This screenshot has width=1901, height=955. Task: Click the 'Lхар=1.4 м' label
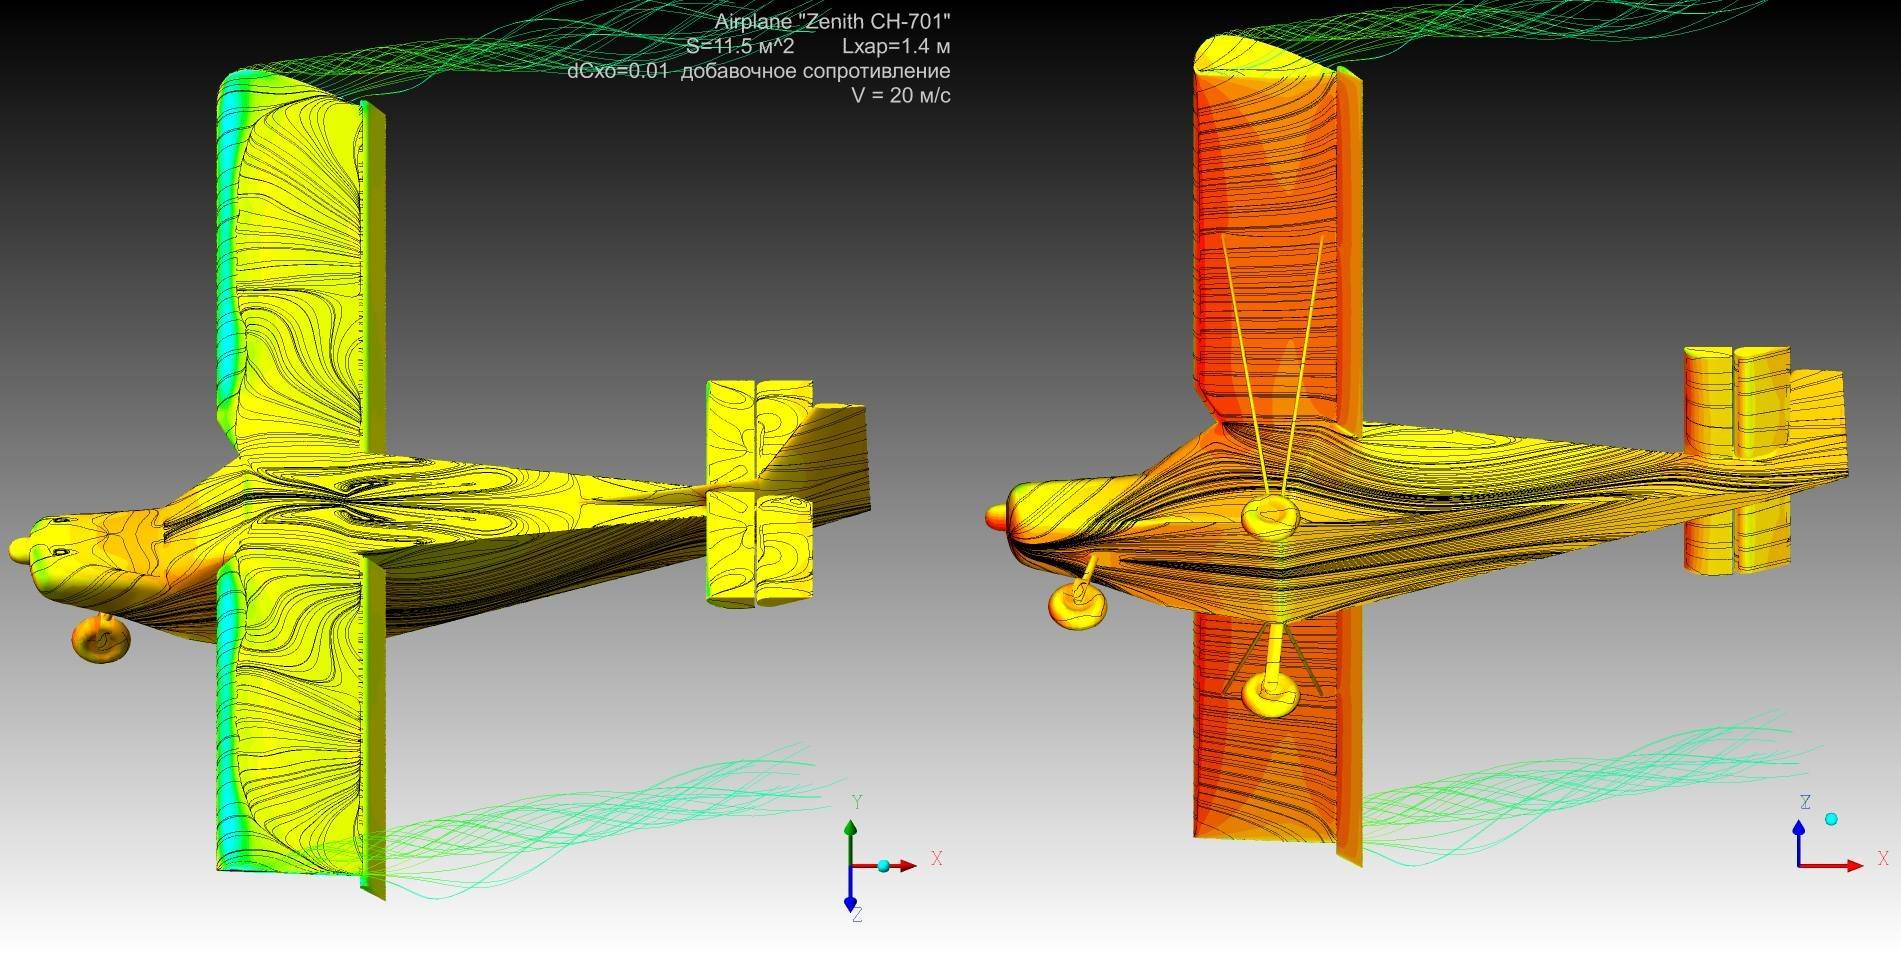[895, 46]
